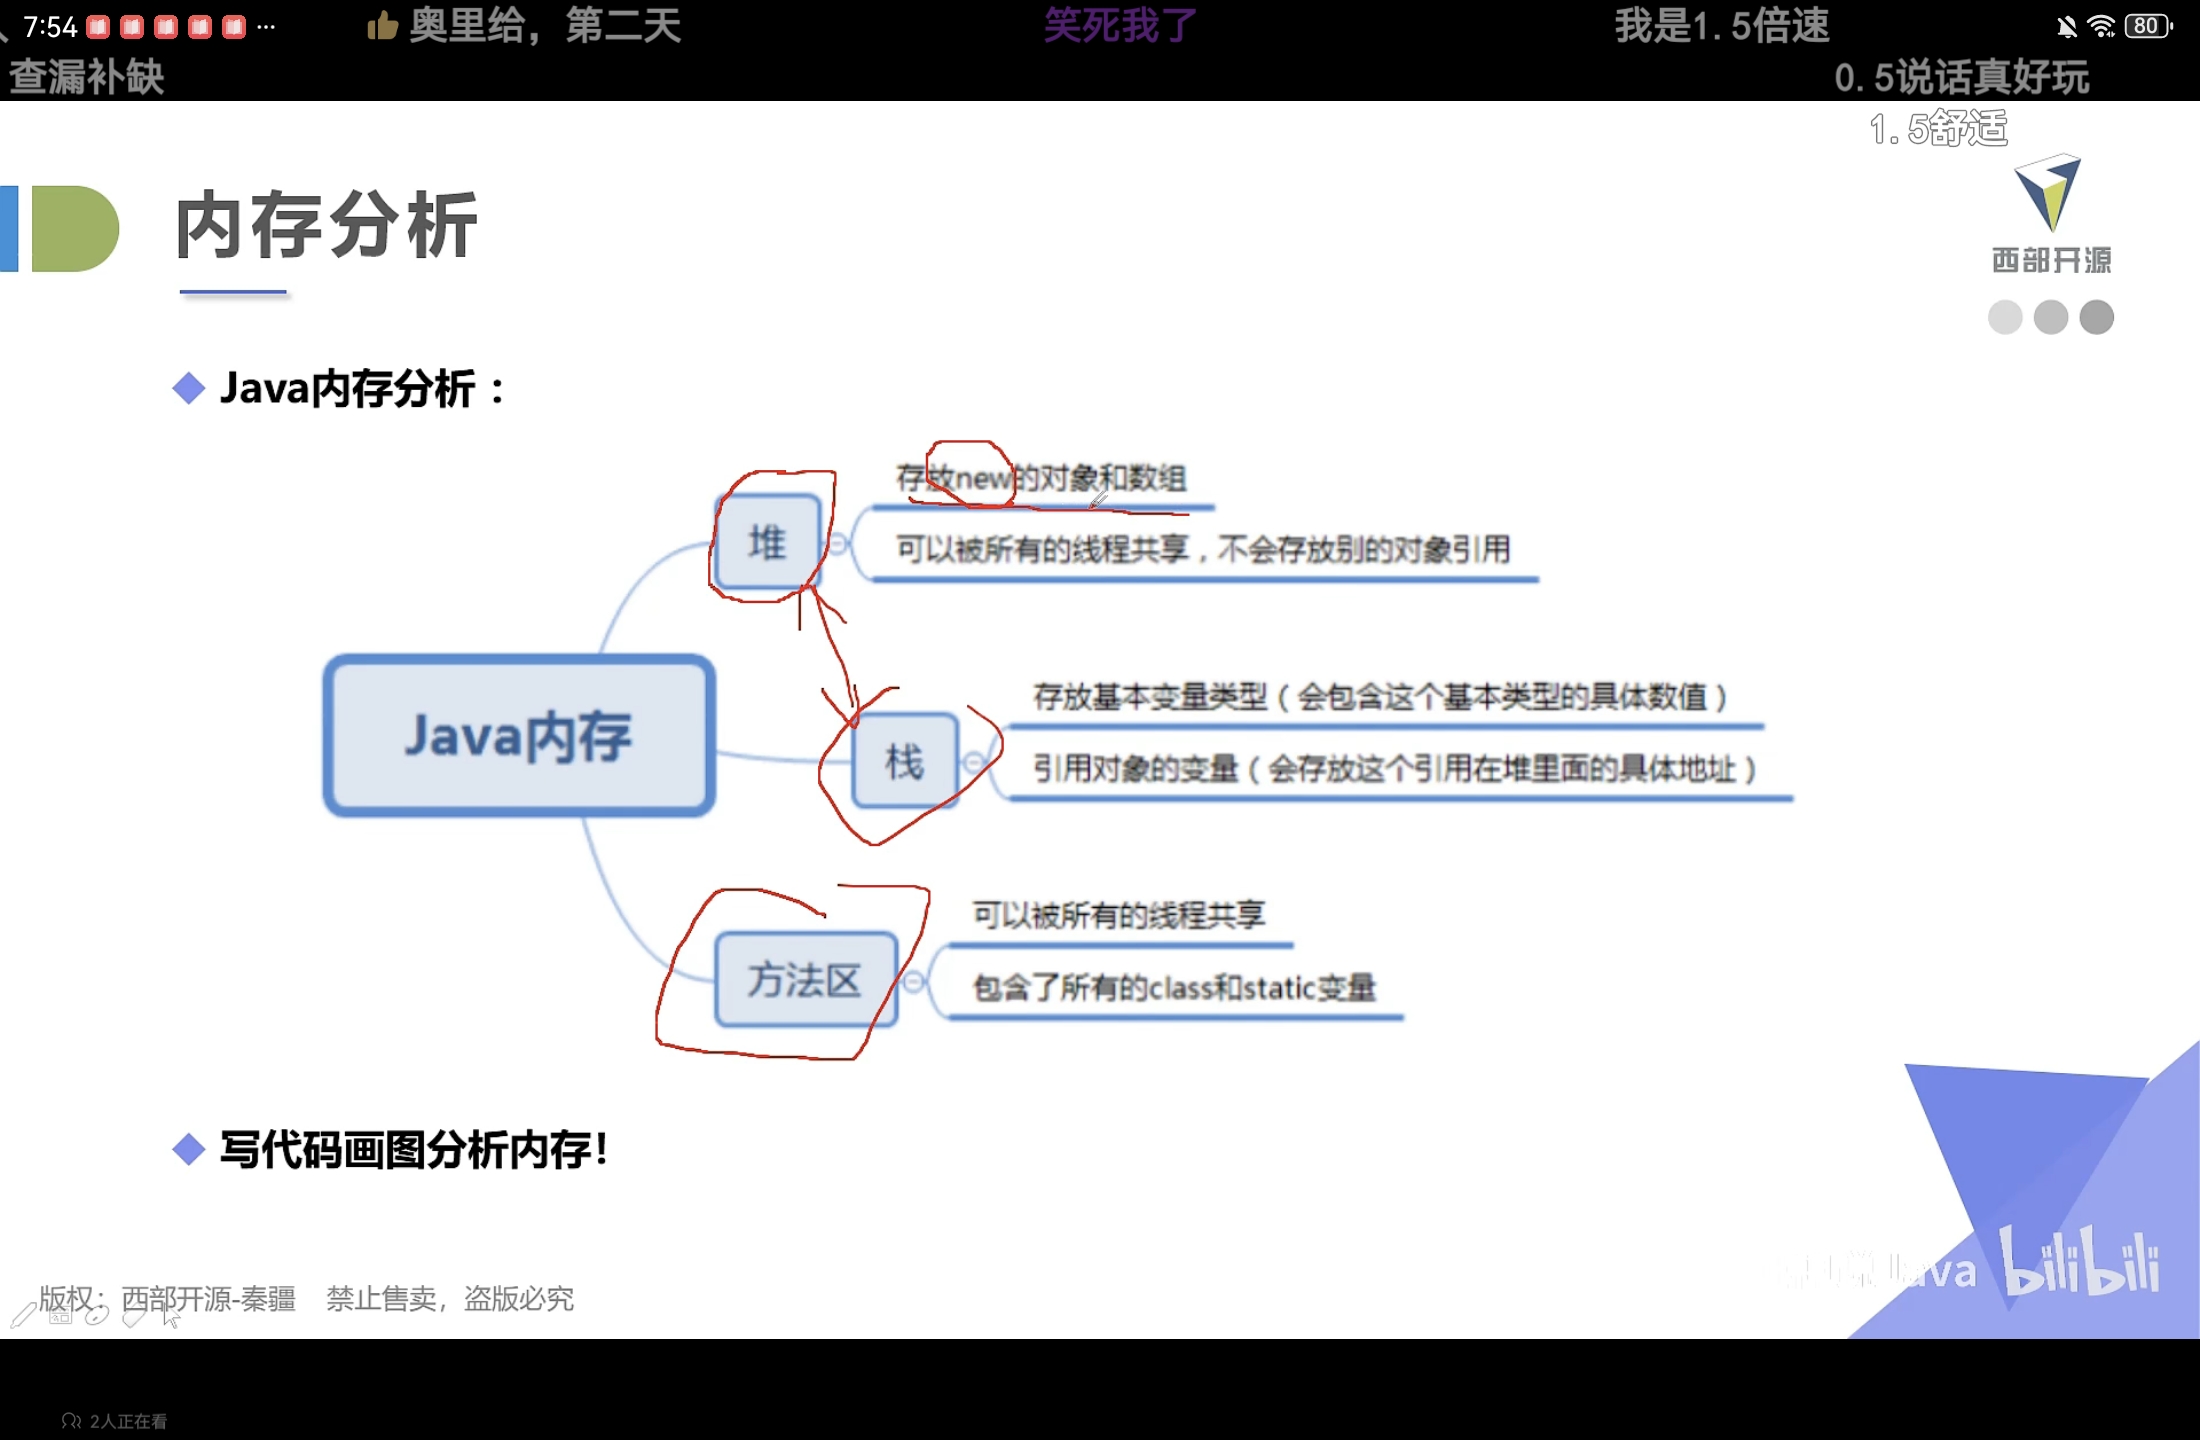Tap the first red book notification icon

coord(98,27)
